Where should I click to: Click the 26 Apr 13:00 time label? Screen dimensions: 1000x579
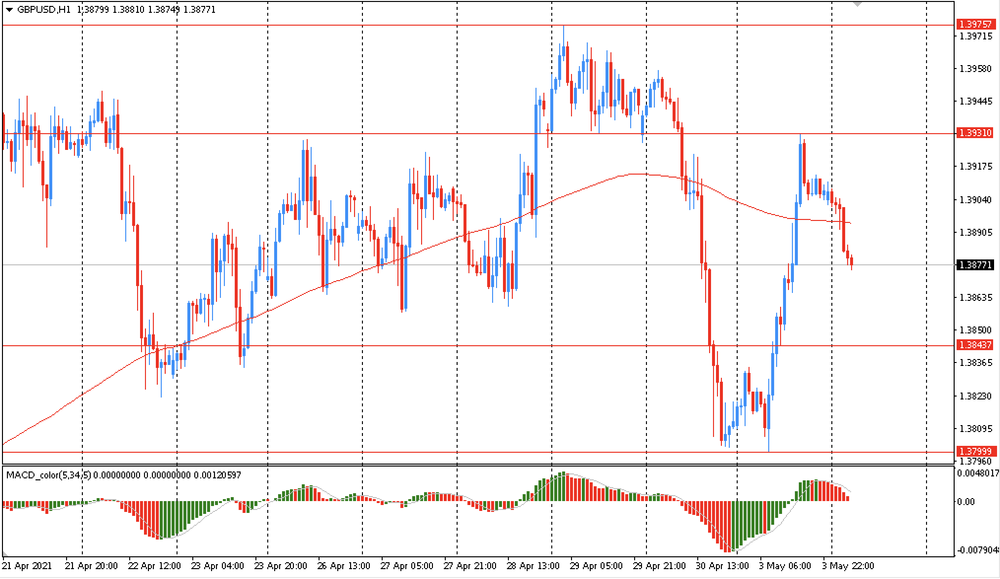tap(344, 566)
